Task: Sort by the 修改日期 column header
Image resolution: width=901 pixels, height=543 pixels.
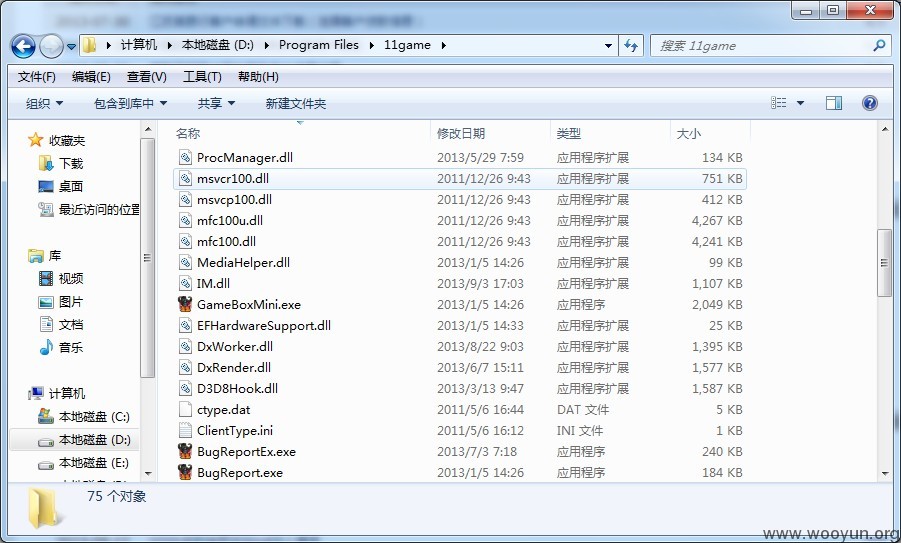Action: pos(461,133)
